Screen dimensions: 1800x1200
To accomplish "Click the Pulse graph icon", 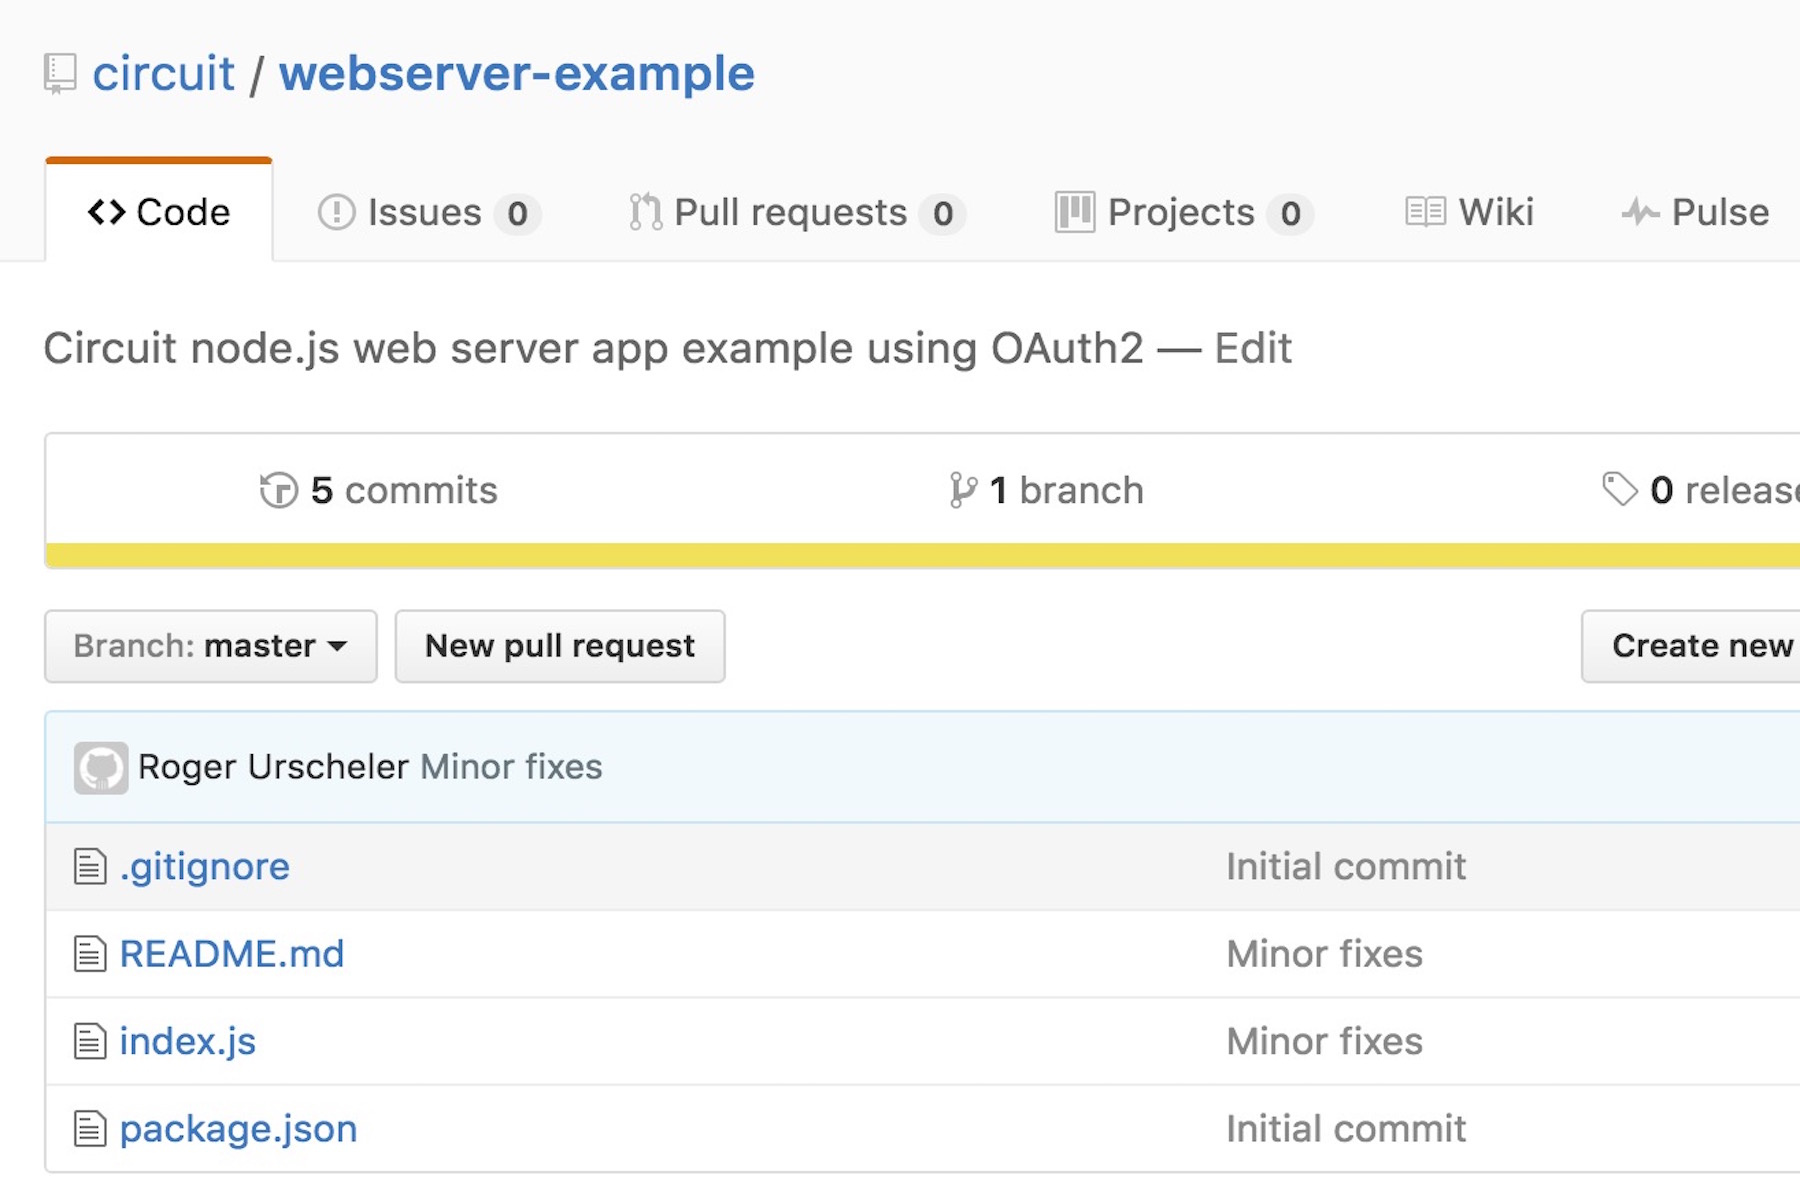I will (x=1640, y=212).
